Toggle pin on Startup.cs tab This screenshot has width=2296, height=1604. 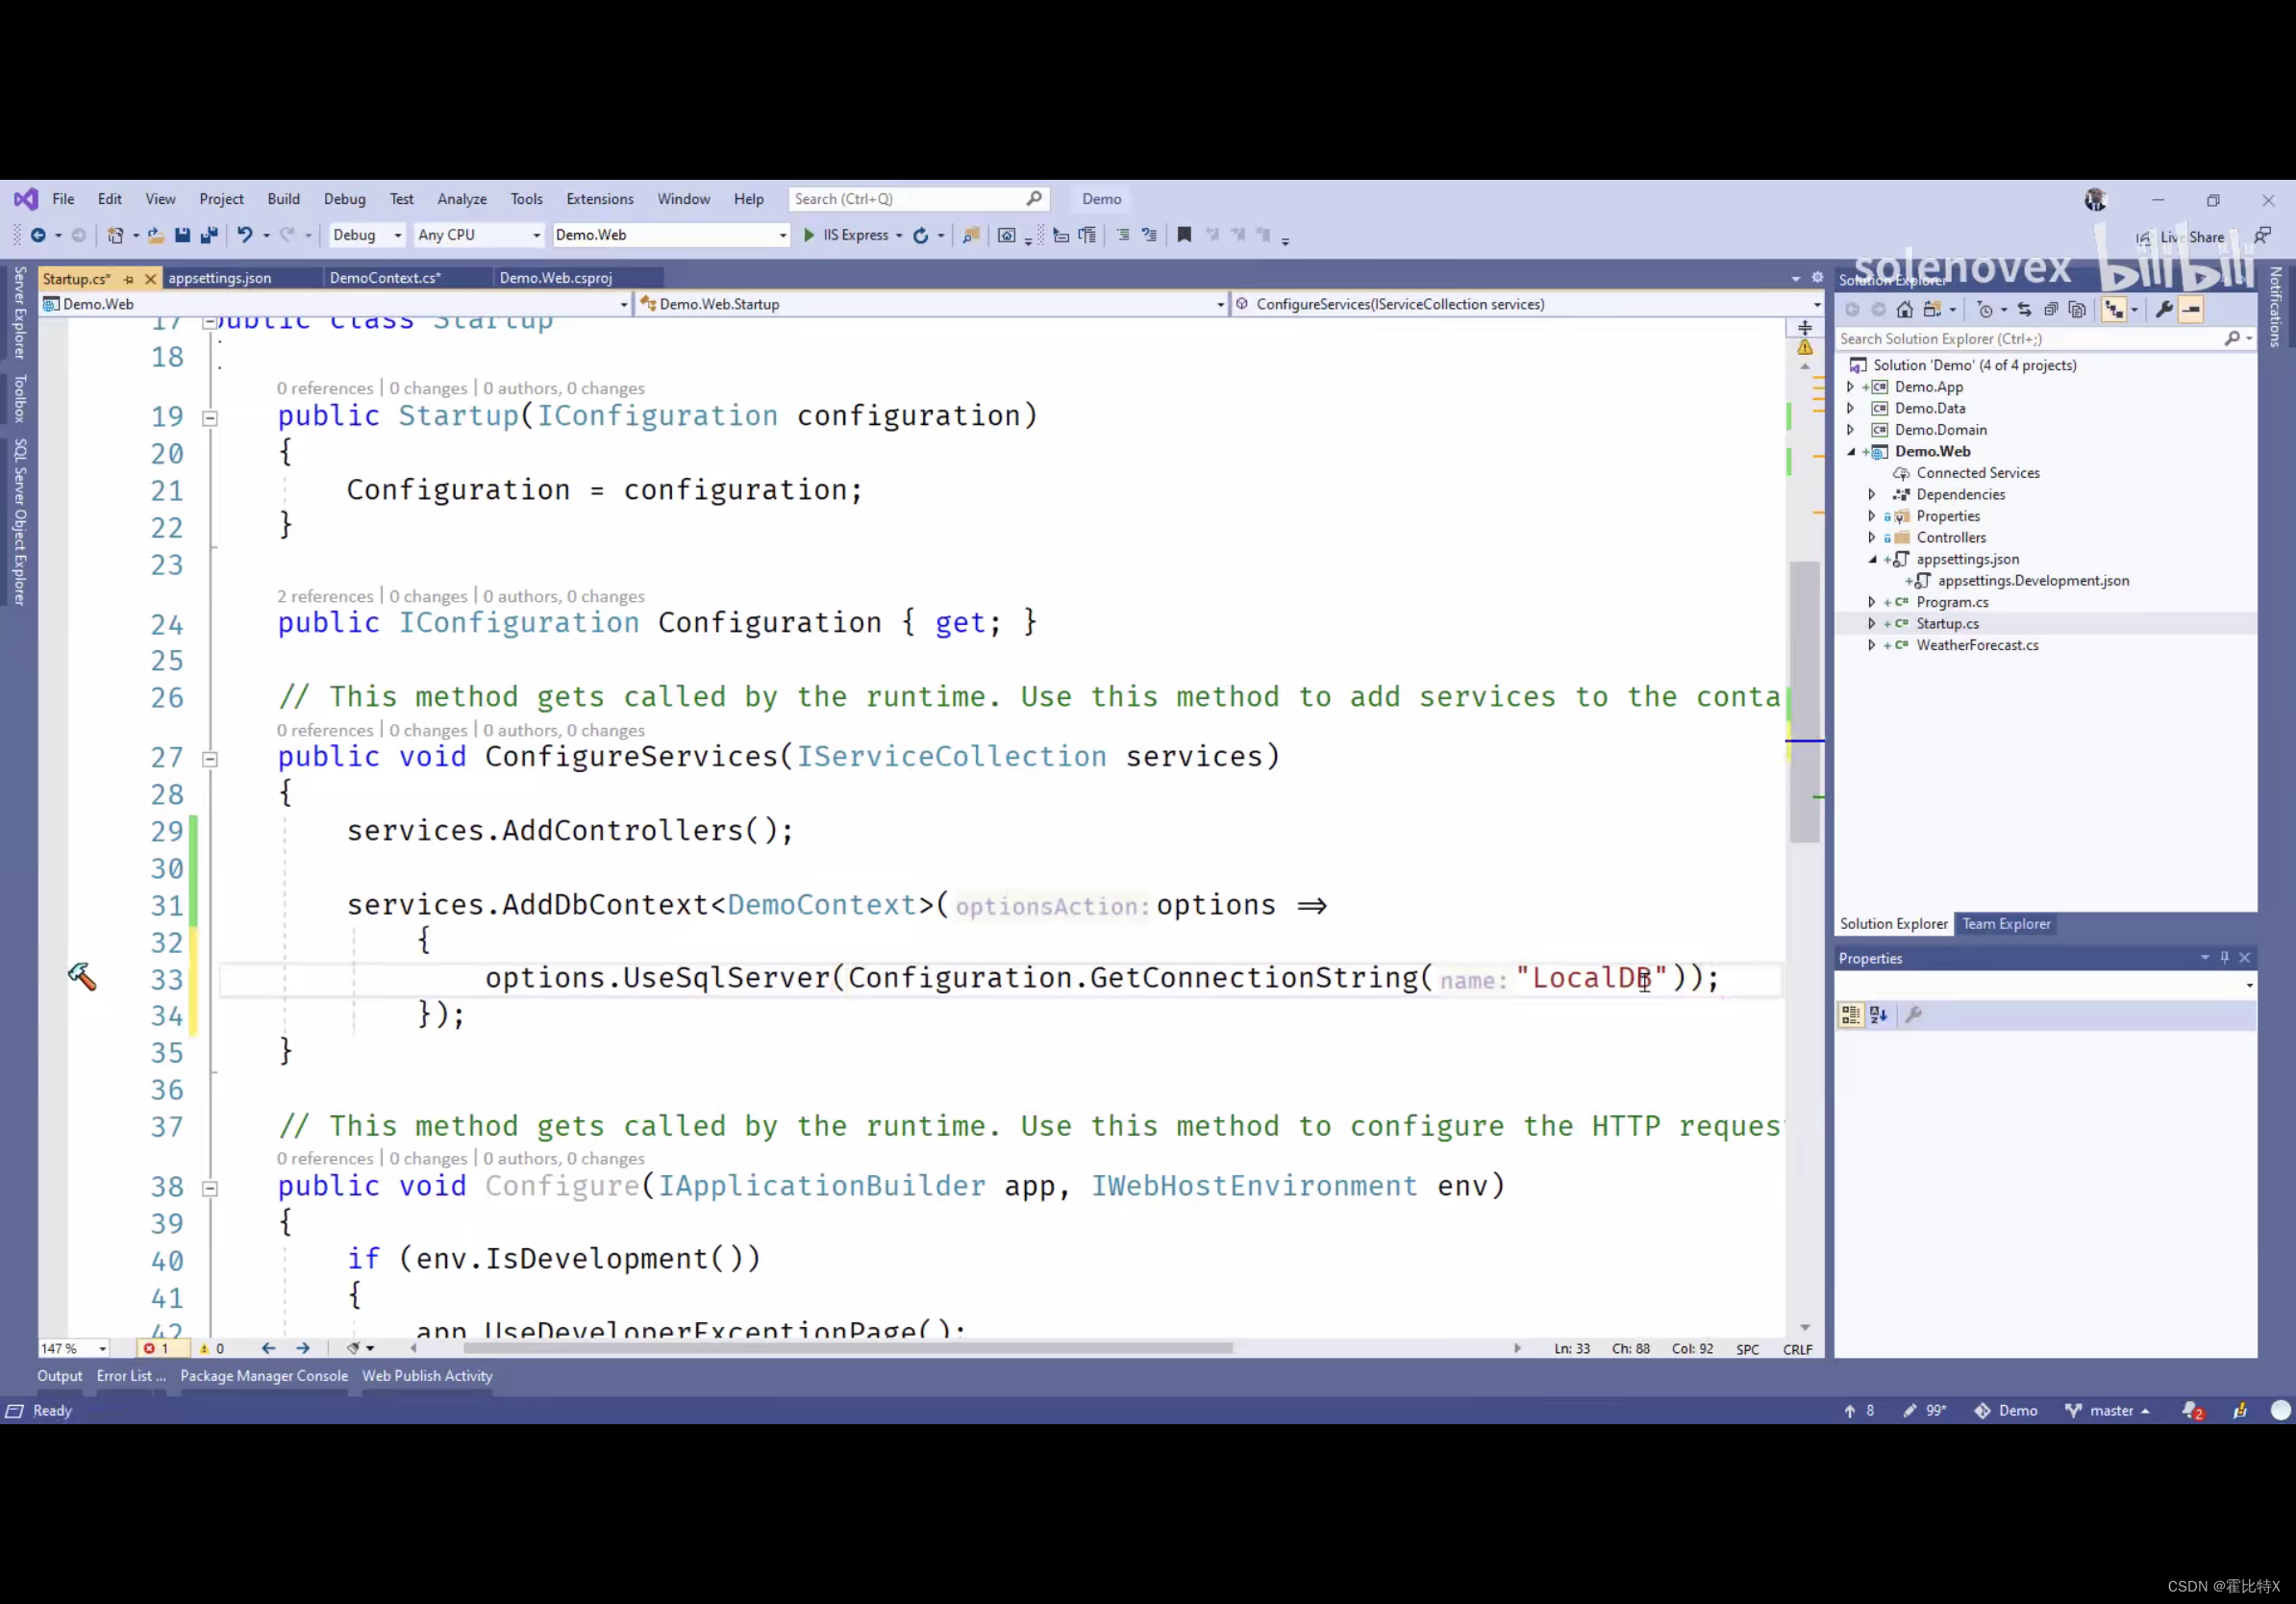pyautogui.click(x=129, y=279)
